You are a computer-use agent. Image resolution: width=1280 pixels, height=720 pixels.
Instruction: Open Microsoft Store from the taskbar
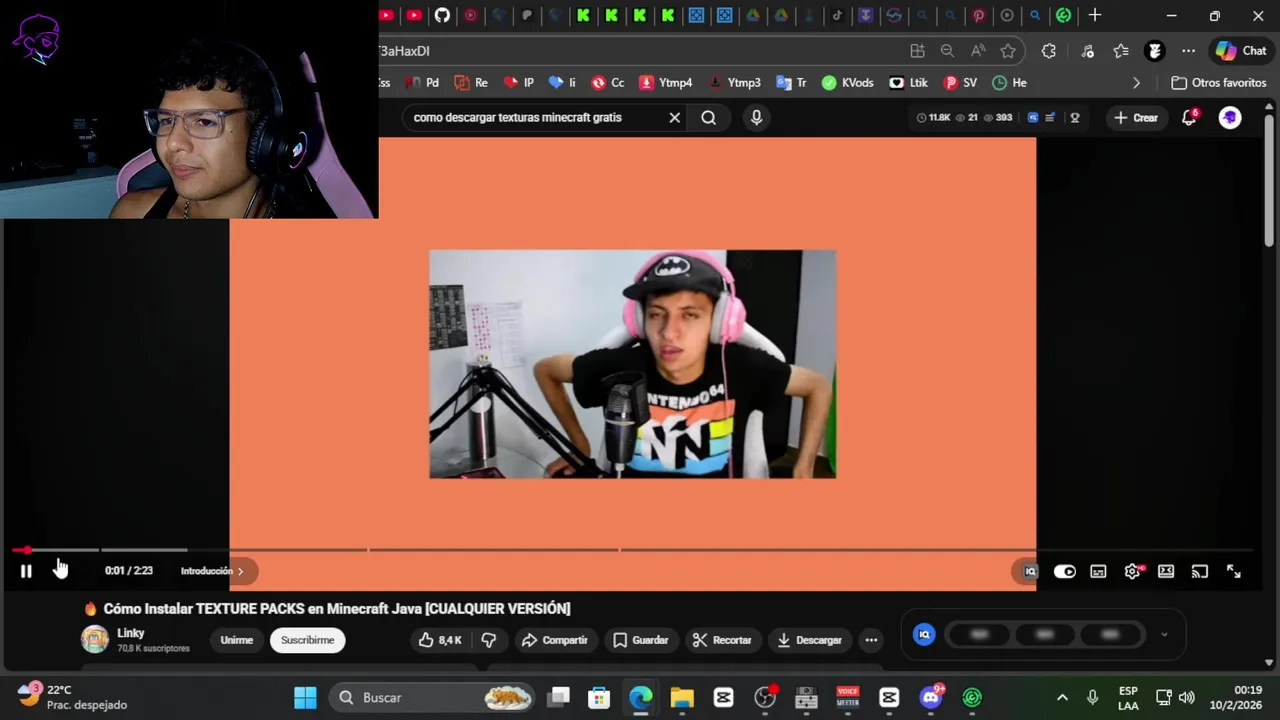click(599, 697)
